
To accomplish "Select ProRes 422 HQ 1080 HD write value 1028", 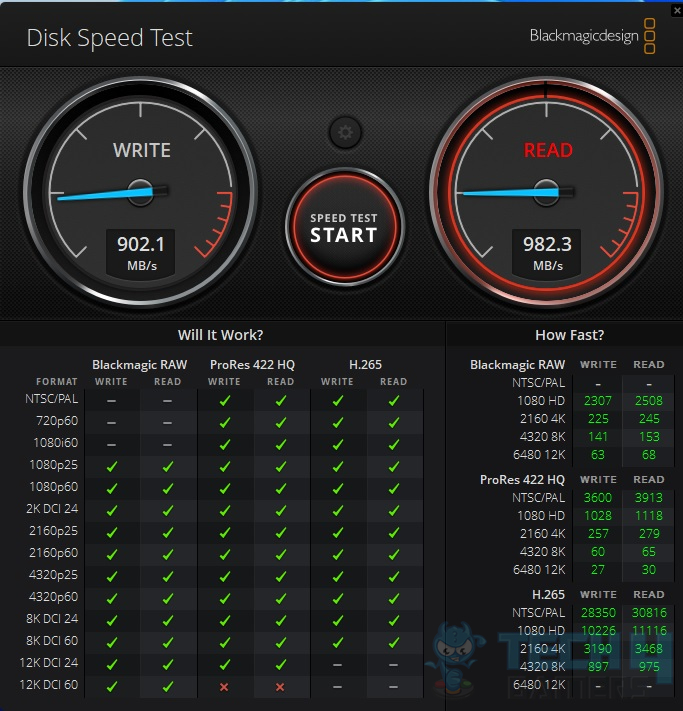I will (x=598, y=516).
